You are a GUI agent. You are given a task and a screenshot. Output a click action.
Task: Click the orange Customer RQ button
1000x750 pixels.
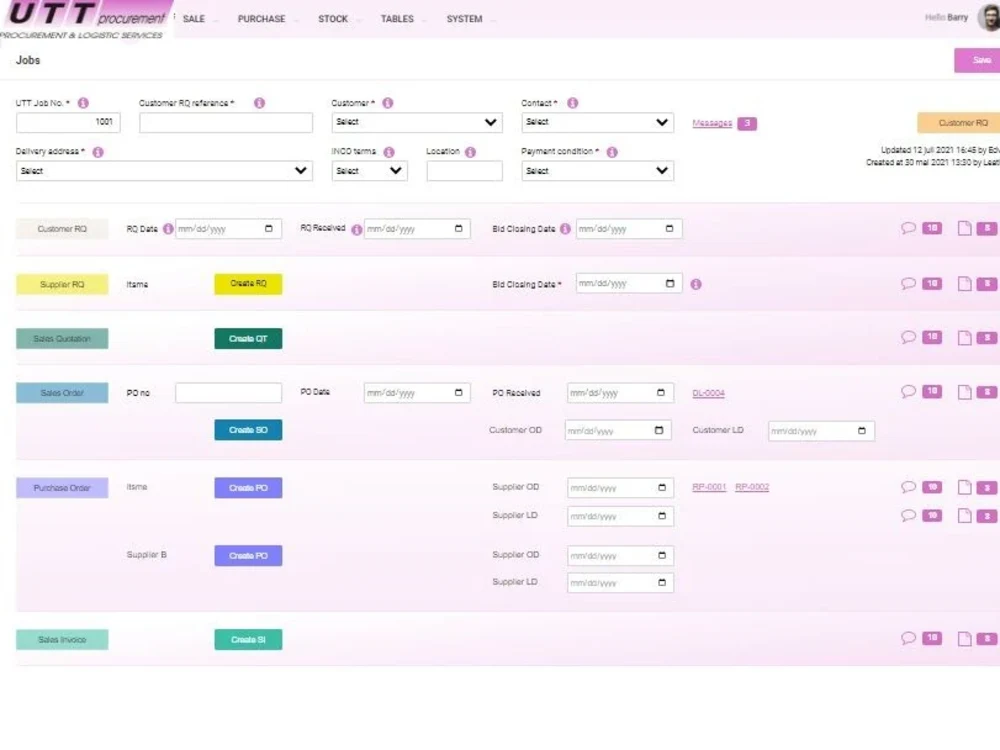pyautogui.click(x=959, y=122)
